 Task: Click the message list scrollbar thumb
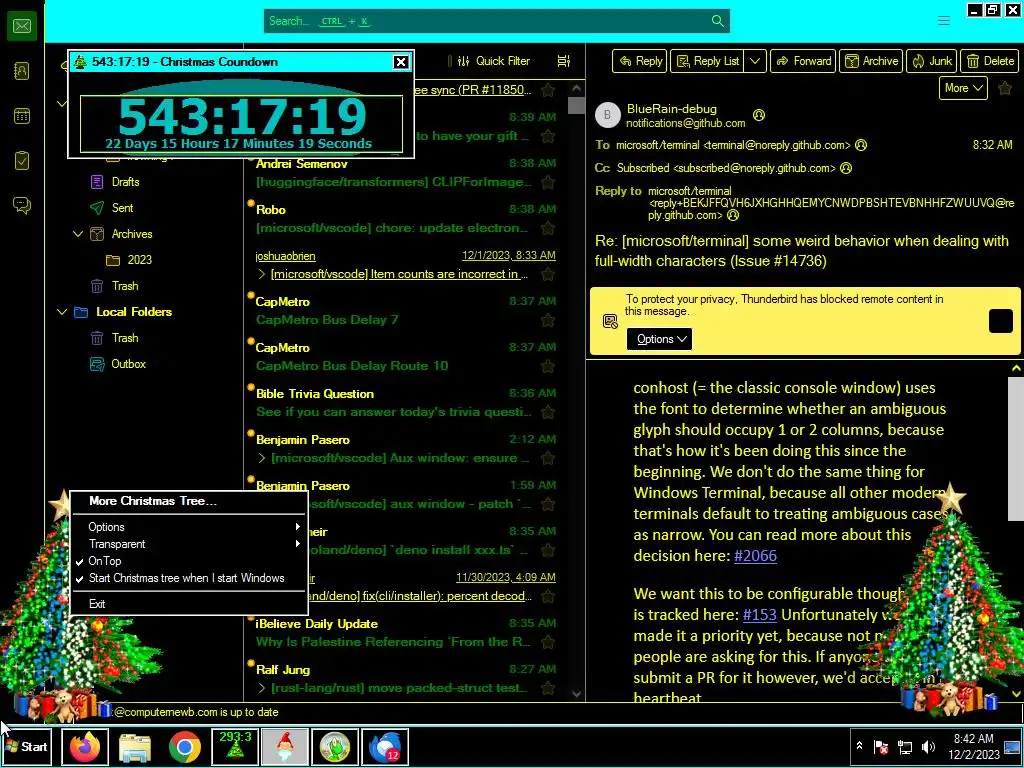[x=576, y=105]
